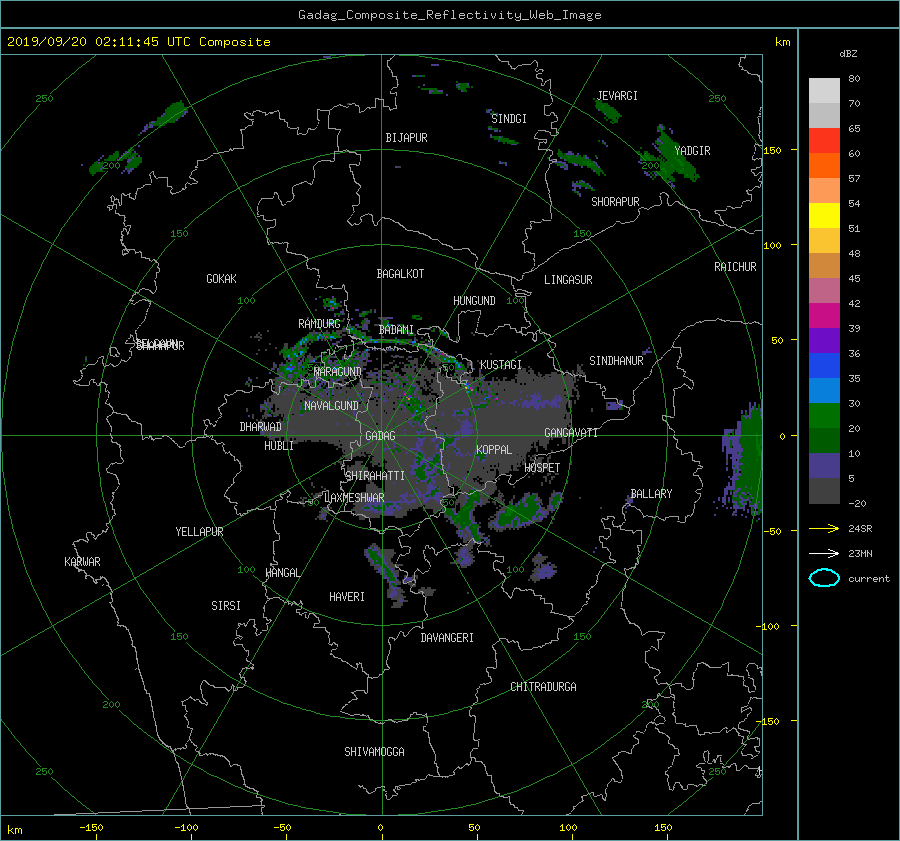Screen dimensions: 900x841
Task: Click the RAICHUR city label
Action: [x=735, y=267]
